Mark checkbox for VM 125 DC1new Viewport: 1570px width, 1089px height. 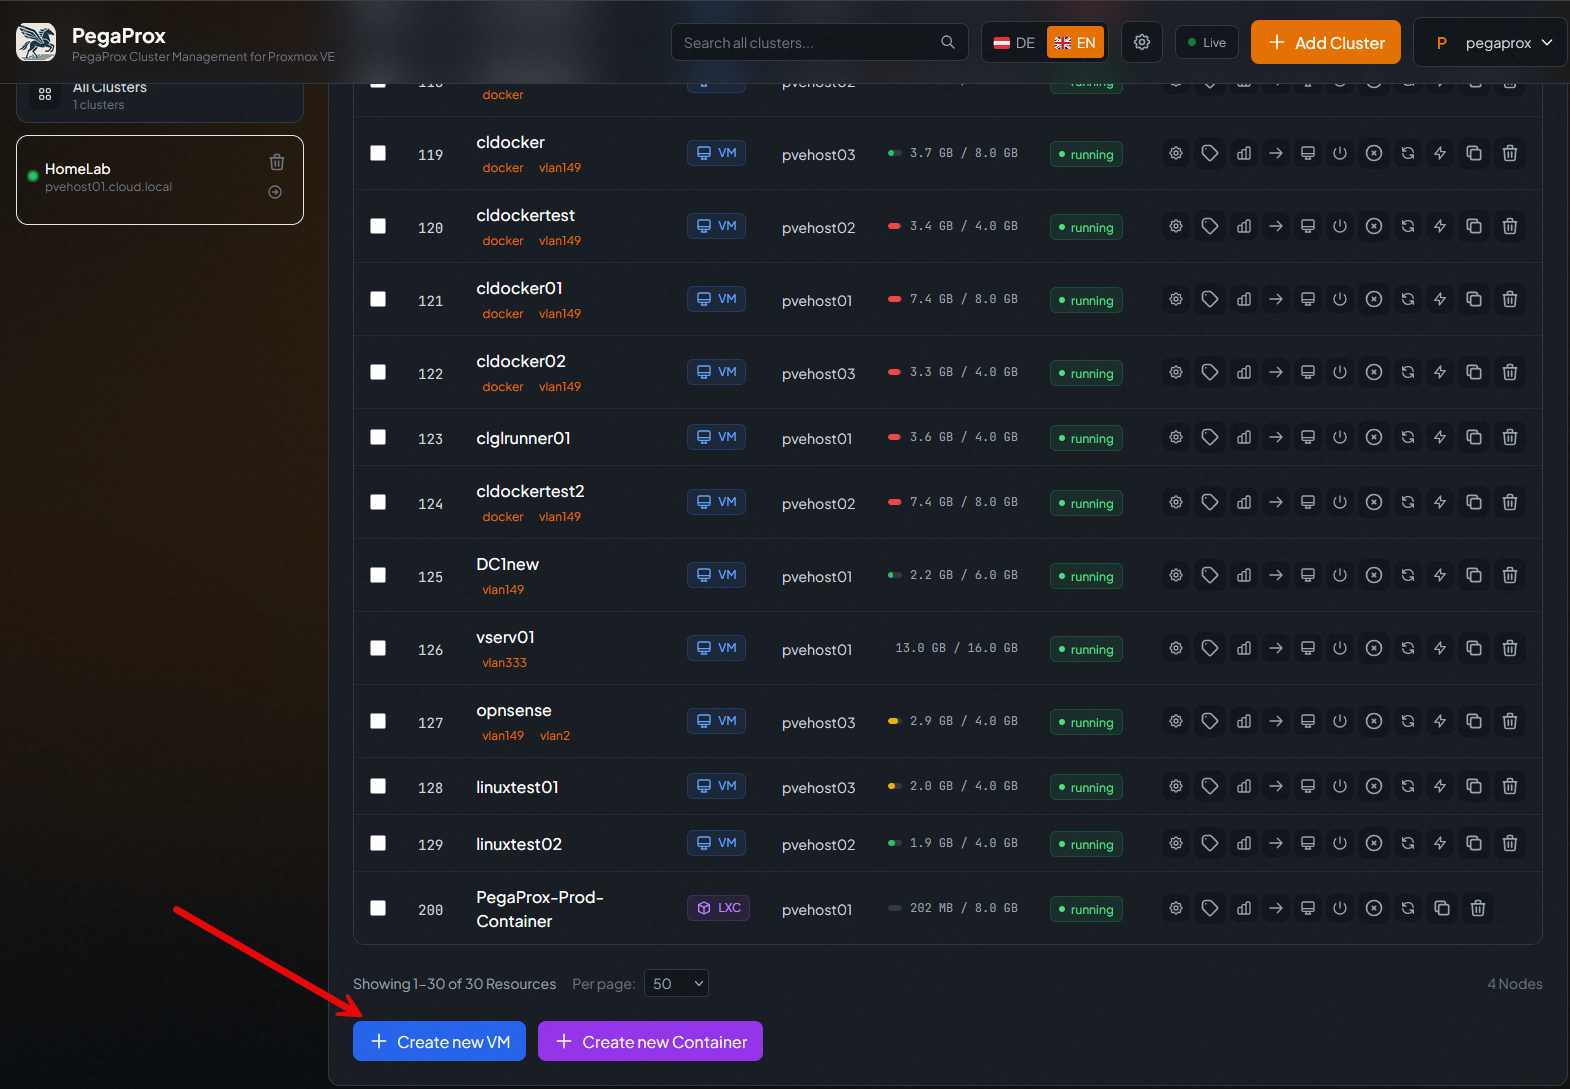(378, 575)
